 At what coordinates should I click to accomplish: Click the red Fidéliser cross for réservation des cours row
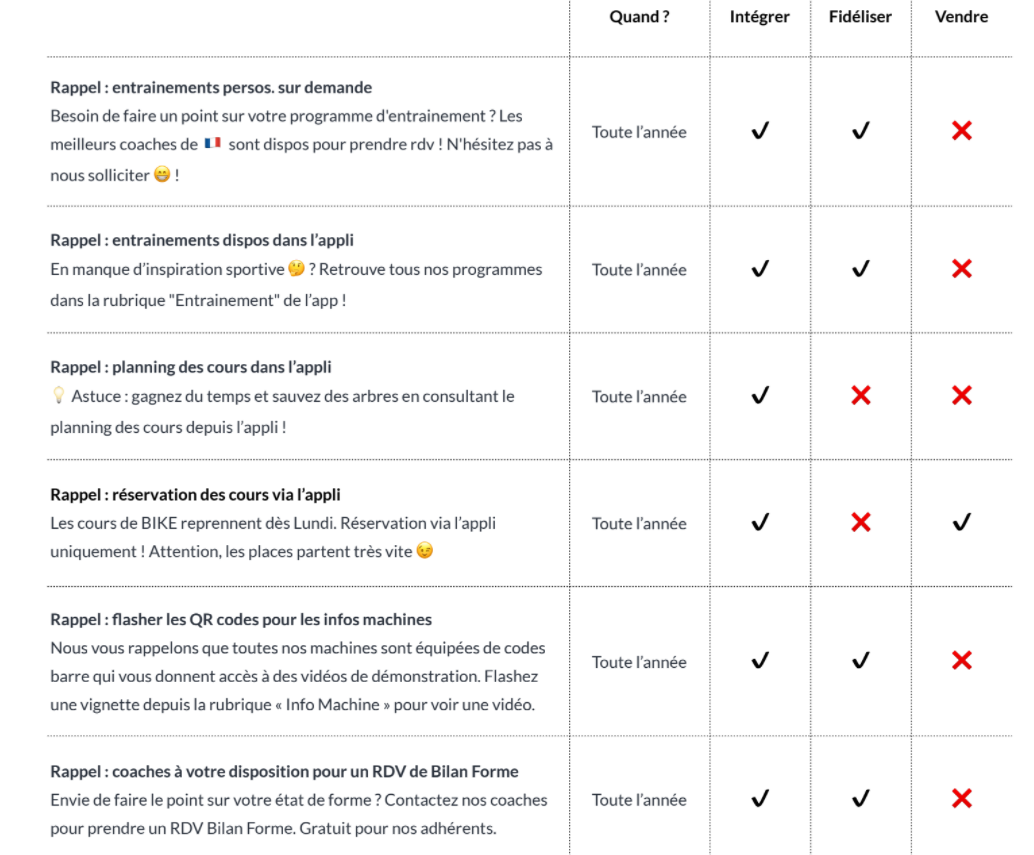click(860, 522)
